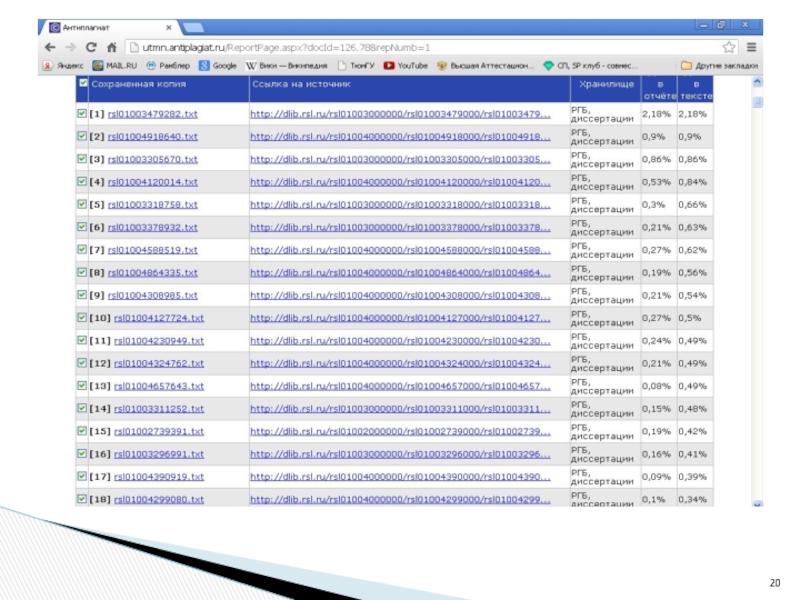This screenshot has height=600, width=800.
Task: Open the MAIL.RU bookmark
Action: (113, 65)
